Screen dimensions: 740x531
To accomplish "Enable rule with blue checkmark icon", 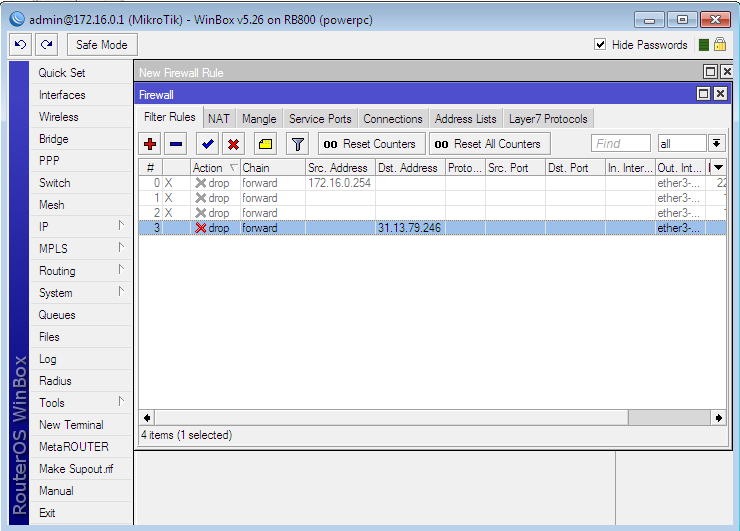I will 207,144.
